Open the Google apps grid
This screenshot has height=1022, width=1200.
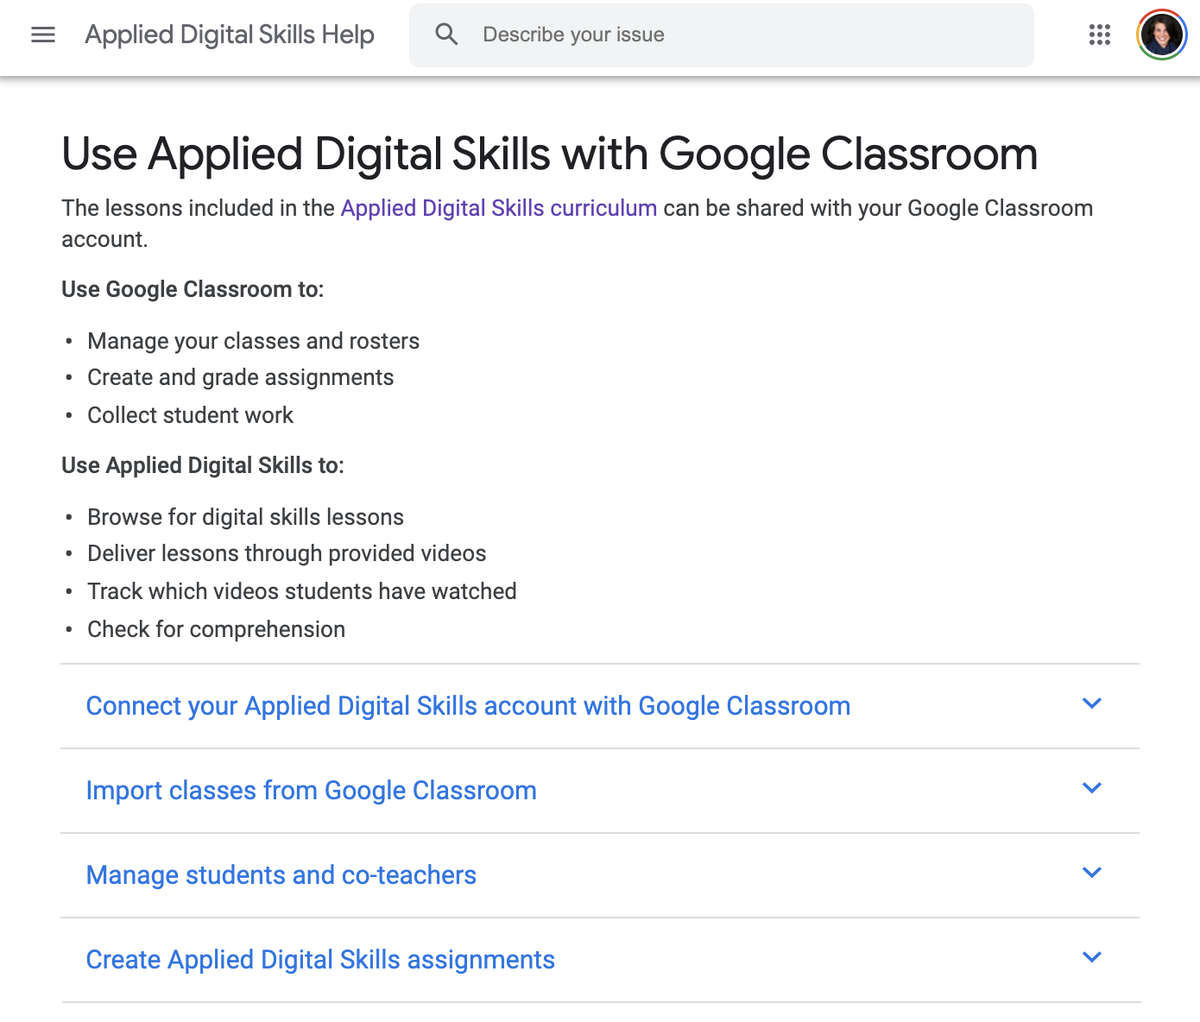click(x=1100, y=35)
